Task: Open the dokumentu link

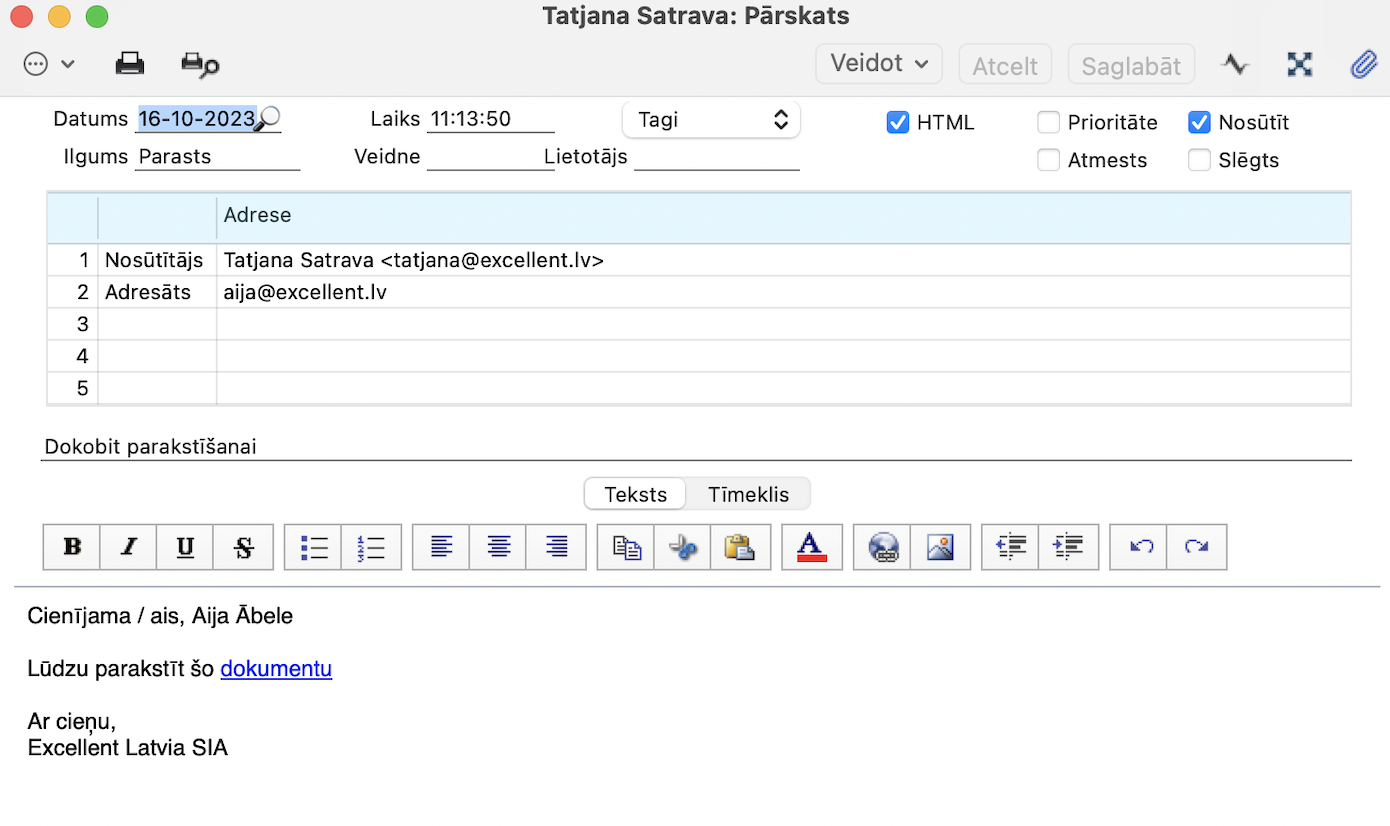Action: 276,669
